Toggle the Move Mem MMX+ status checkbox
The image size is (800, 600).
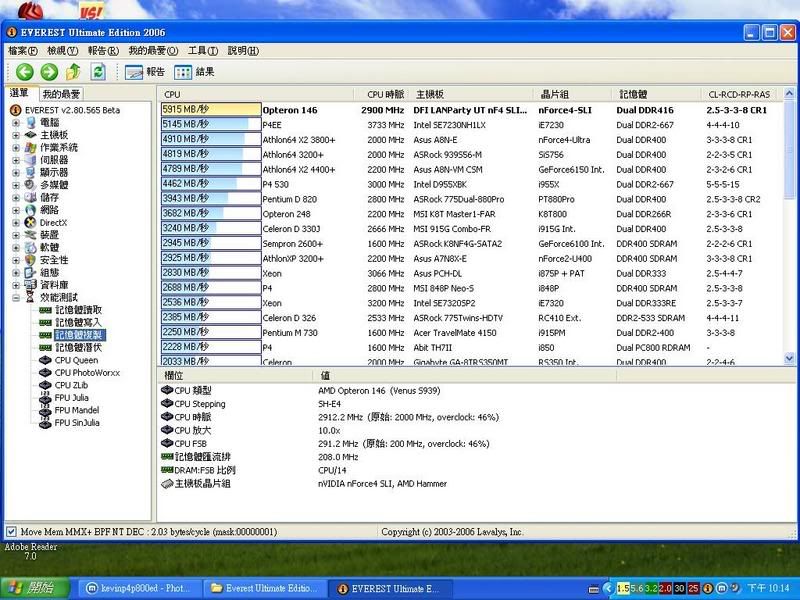click(12, 532)
